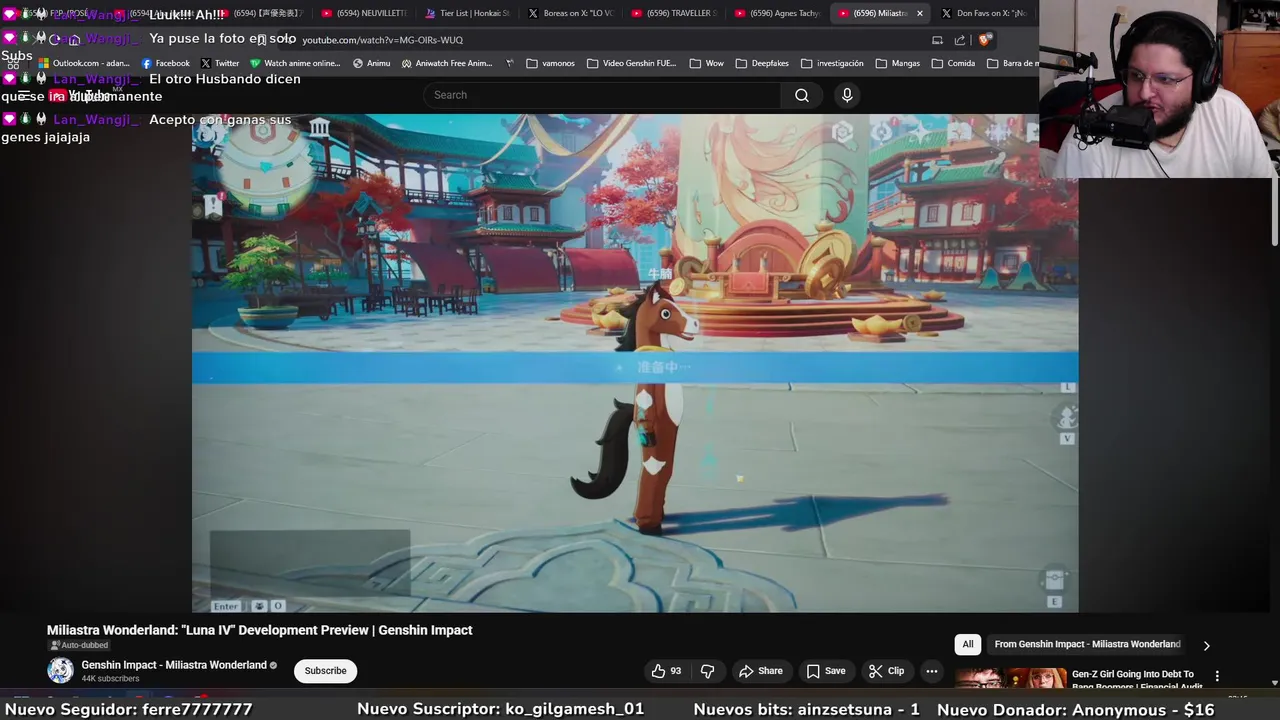Switch to the Don Favs on X tab
The height and width of the screenshot is (720, 1280).
[983, 13]
